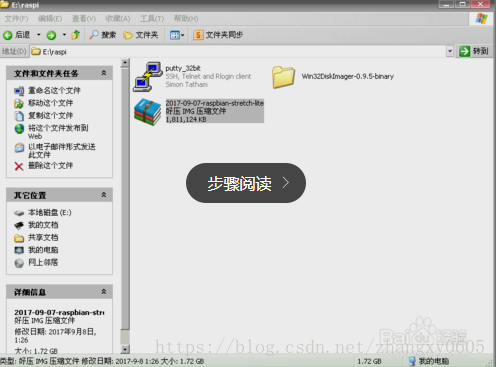This screenshot has width=496, height=367.
Task: Click 文件夹同步 folder sync button
Action: pos(218,35)
